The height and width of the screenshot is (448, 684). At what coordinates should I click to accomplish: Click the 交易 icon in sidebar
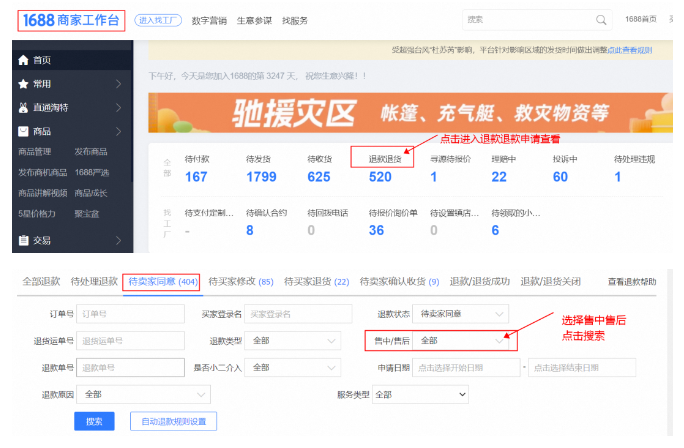24,240
